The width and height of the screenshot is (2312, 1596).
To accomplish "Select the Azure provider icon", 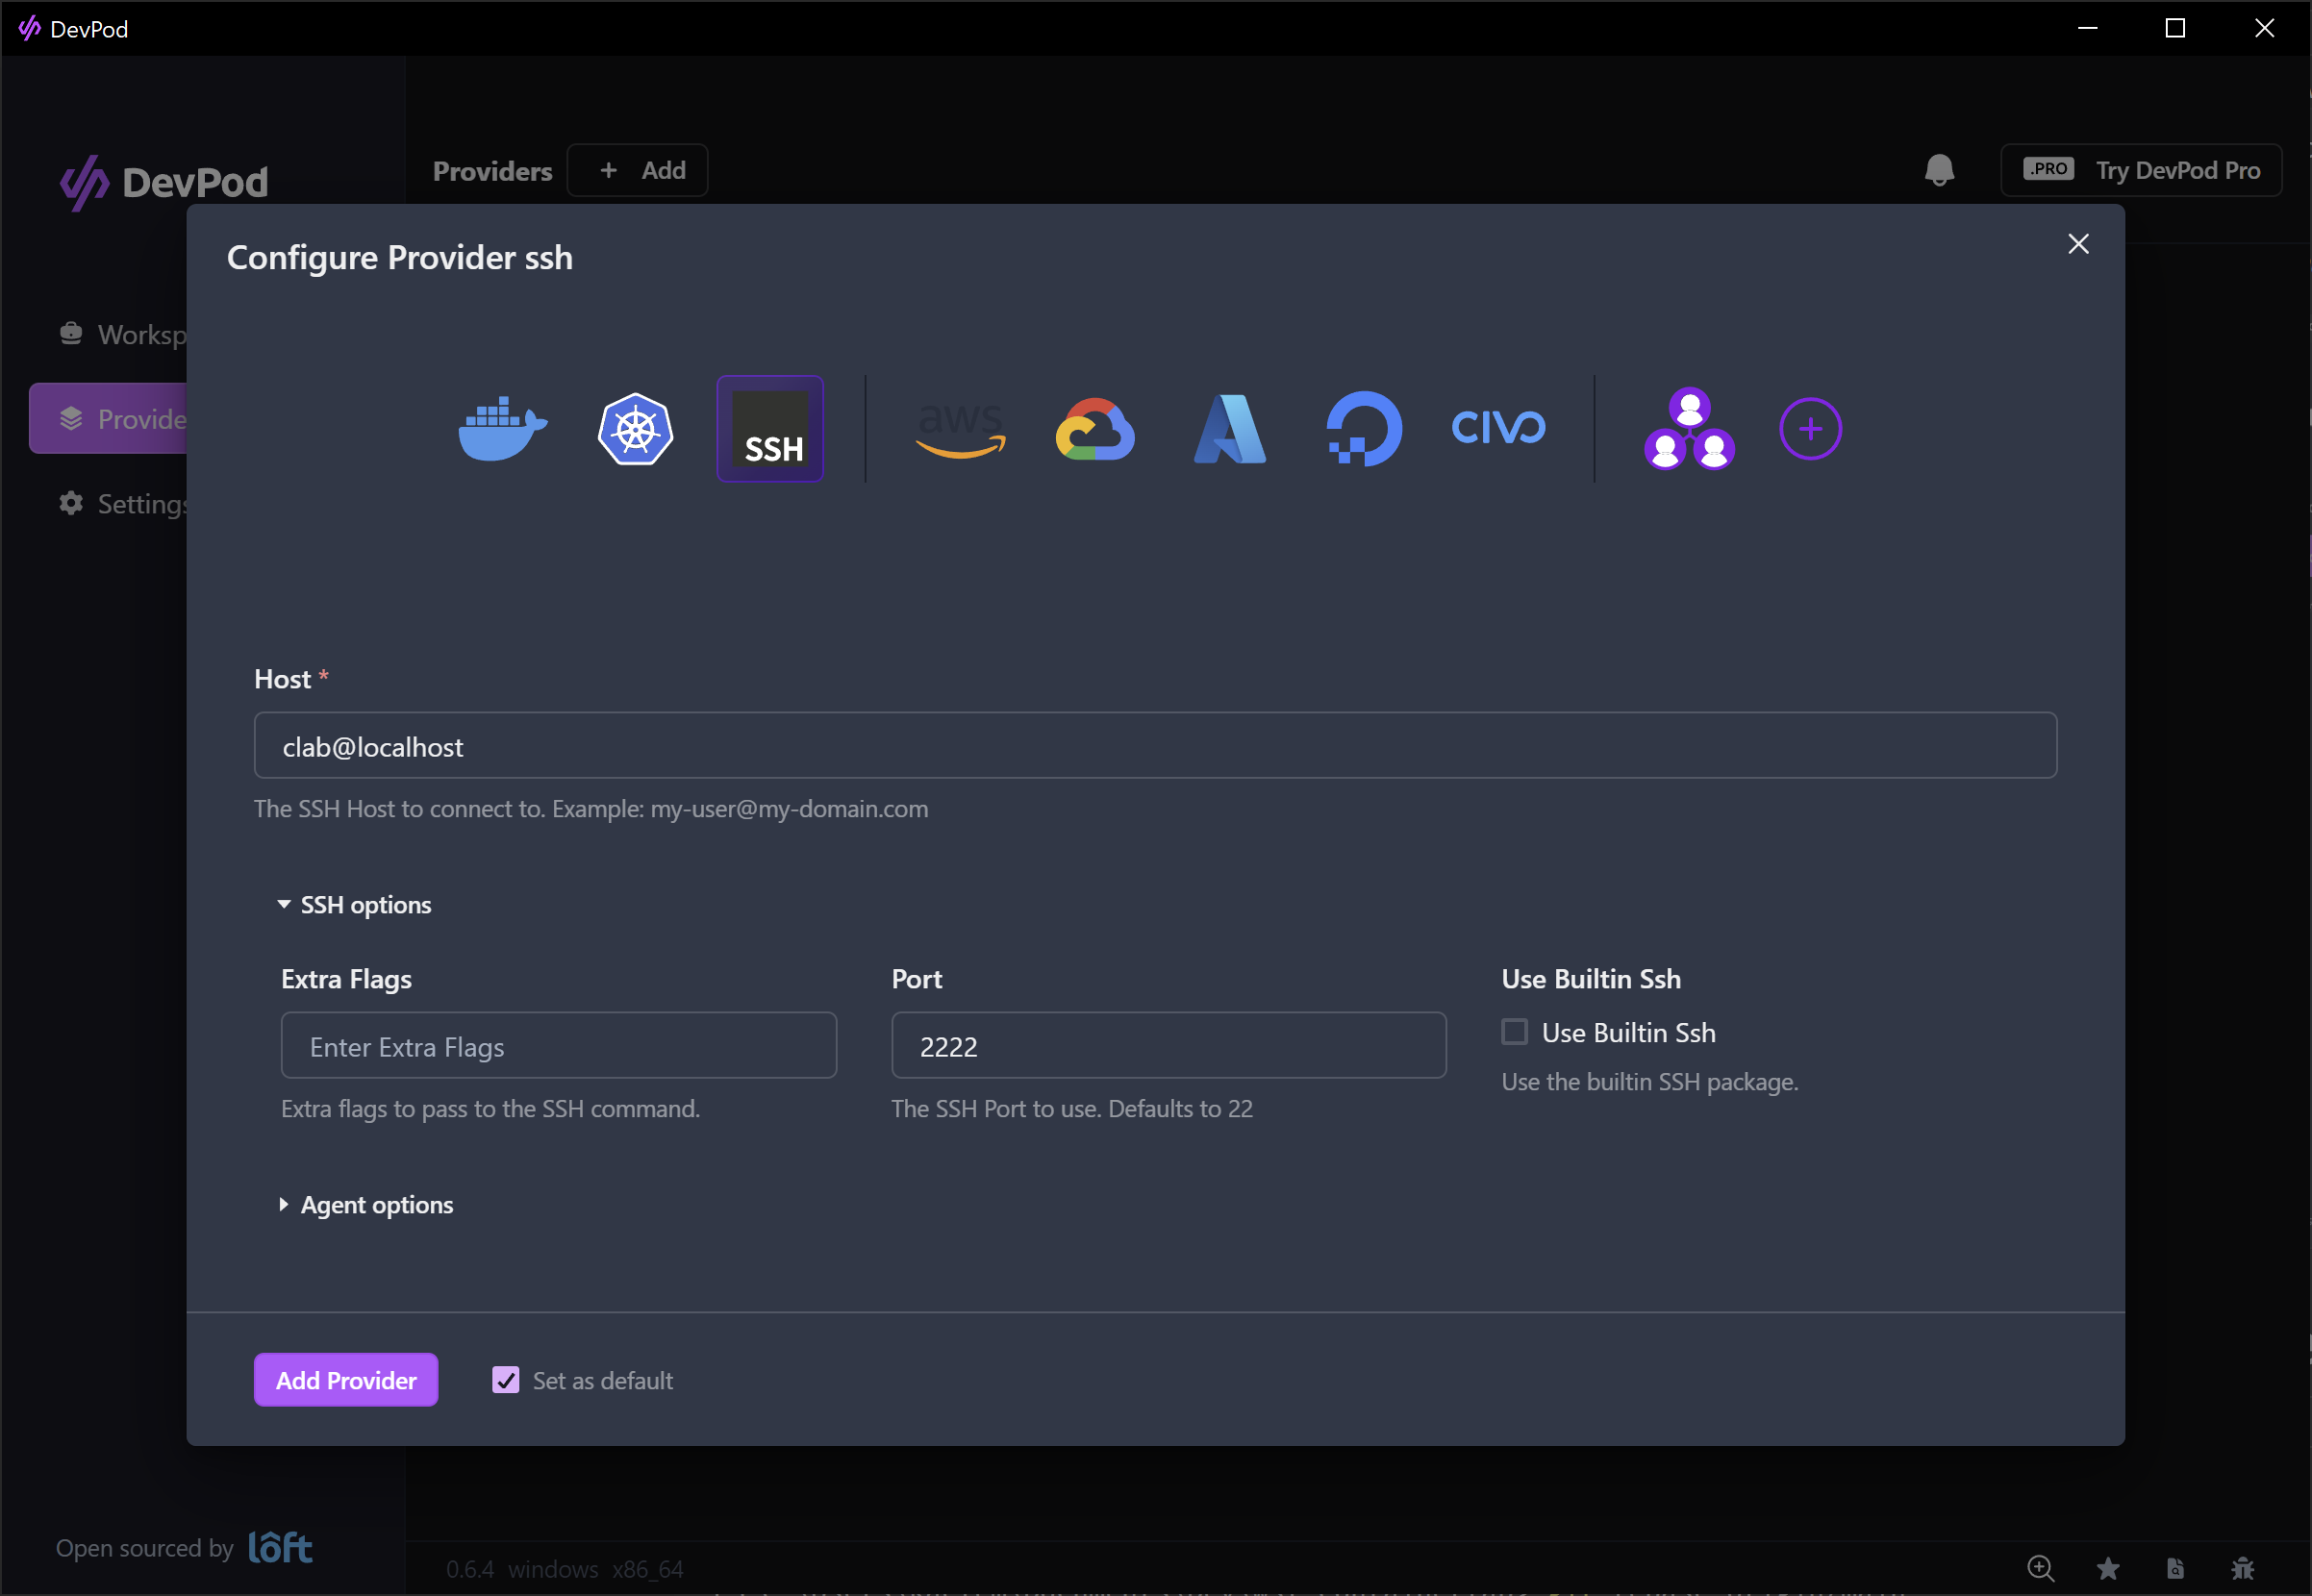I will click(1230, 429).
